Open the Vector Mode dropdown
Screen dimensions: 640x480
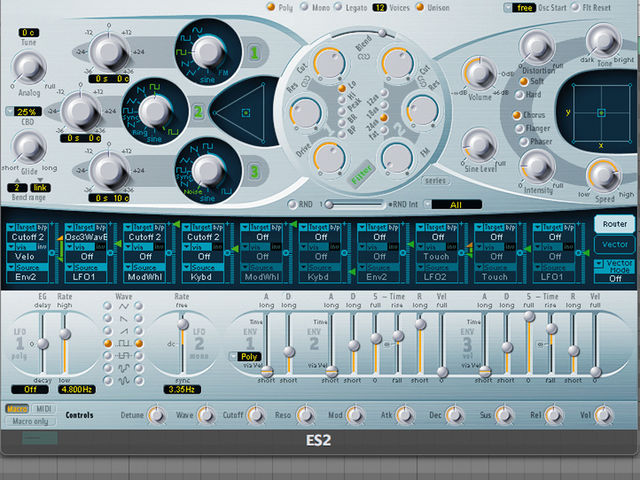pyautogui.click(x=615, y=273)
